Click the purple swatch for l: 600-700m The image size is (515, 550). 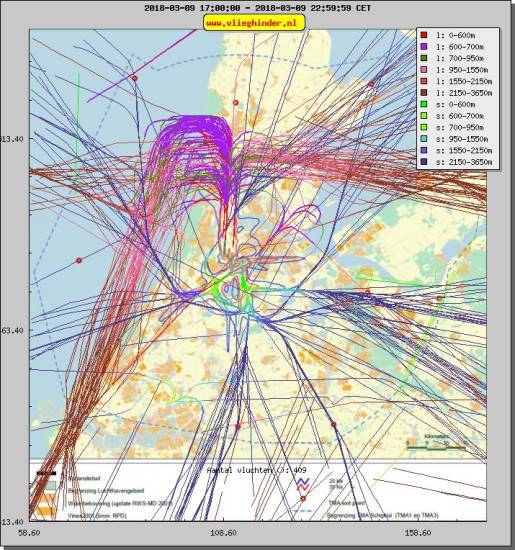coord(424,47)
